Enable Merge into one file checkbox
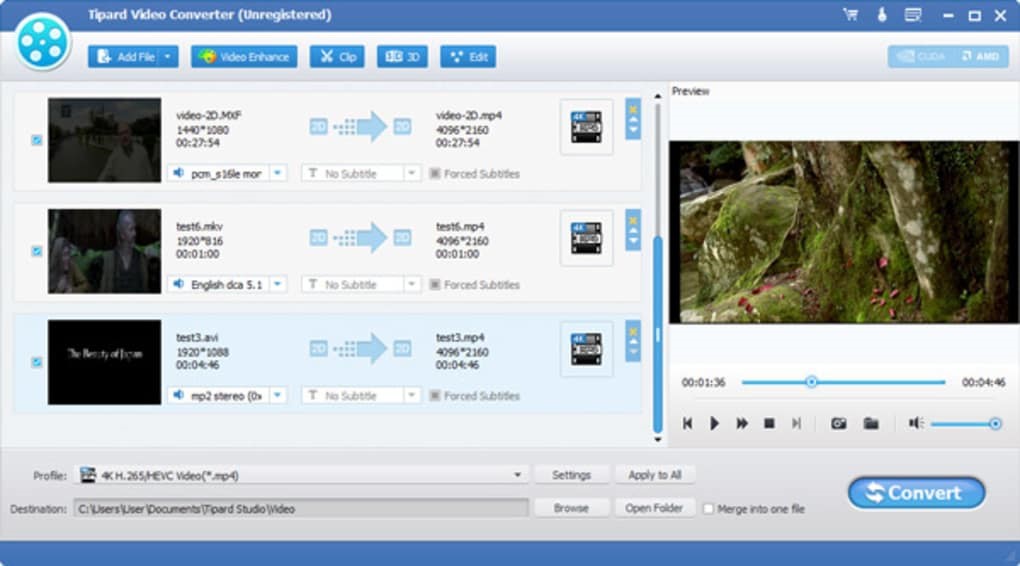The height and width of the screenshot is (566, 1020). (x=708, y=509)
